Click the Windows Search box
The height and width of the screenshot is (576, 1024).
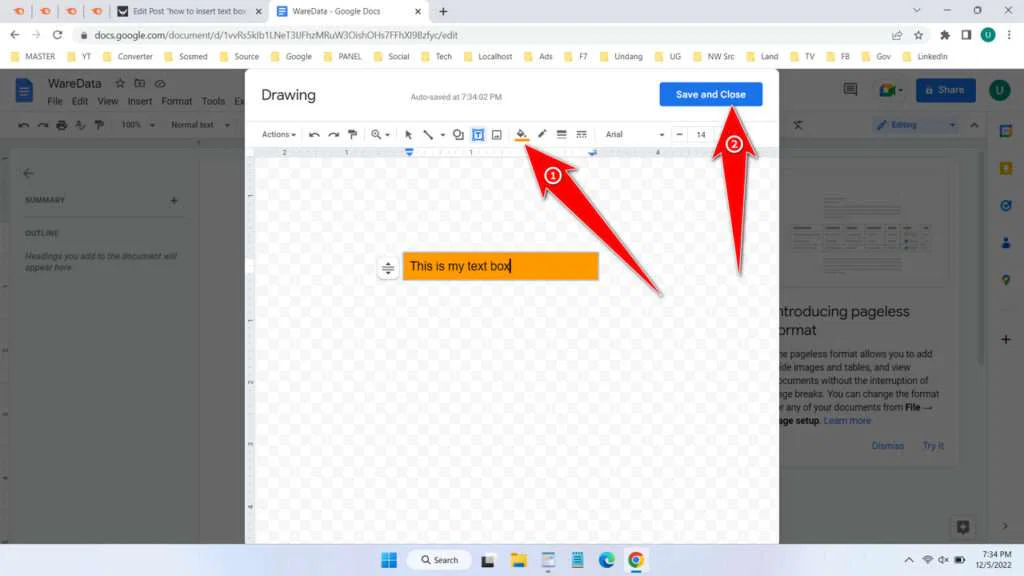(439, 559)
